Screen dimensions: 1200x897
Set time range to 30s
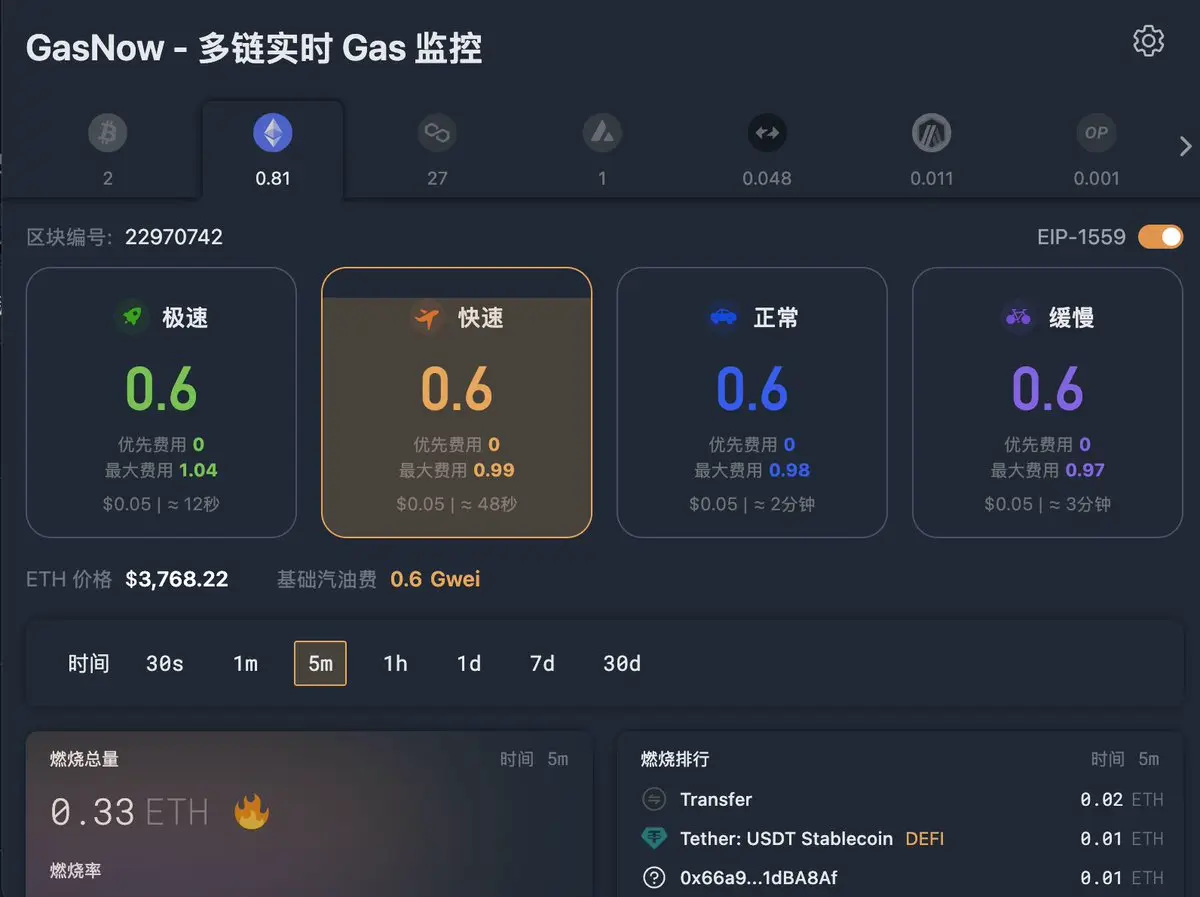165,663
